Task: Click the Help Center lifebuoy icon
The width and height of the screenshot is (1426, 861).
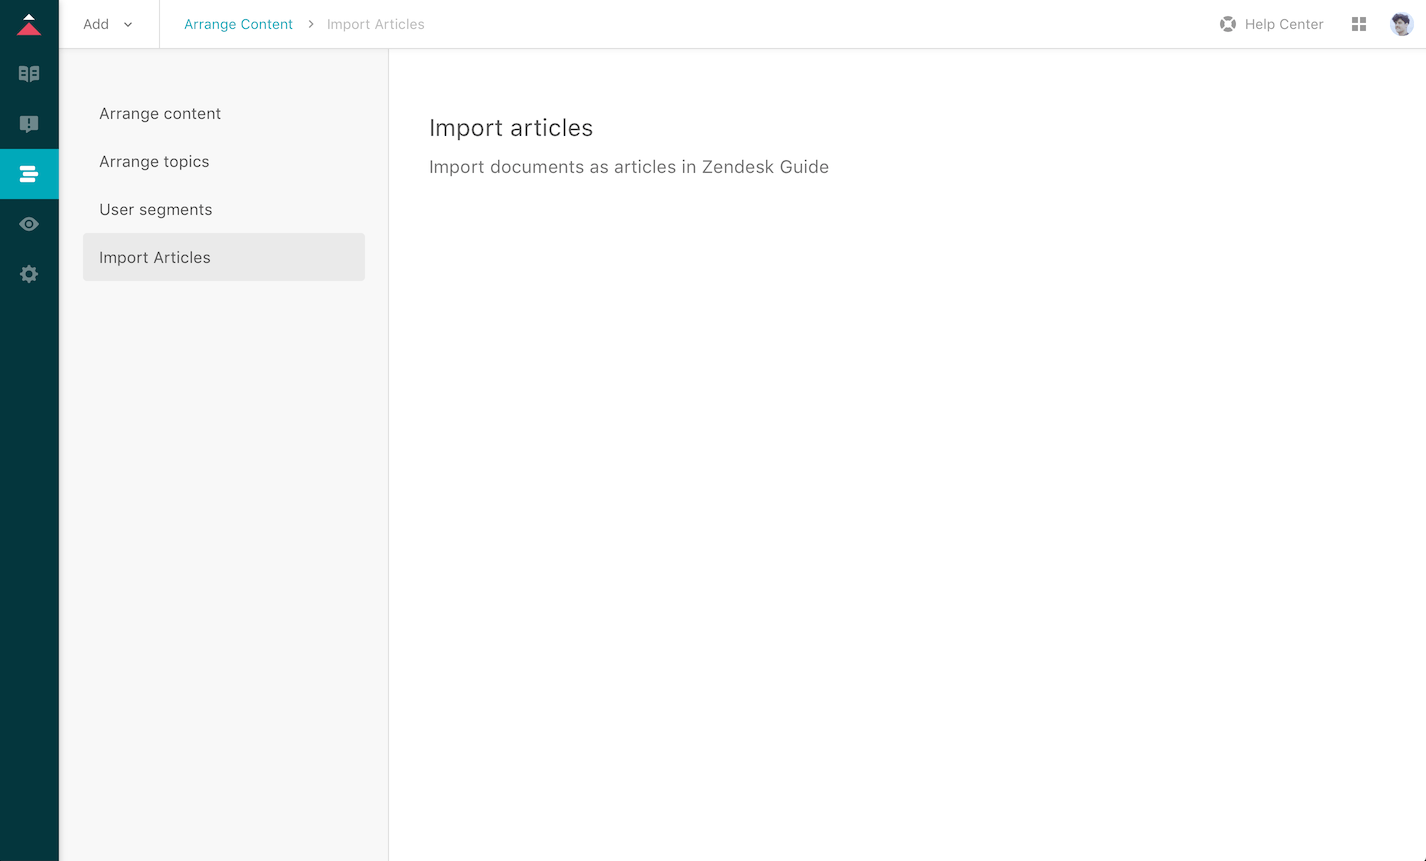Action: pos(1228,24)
